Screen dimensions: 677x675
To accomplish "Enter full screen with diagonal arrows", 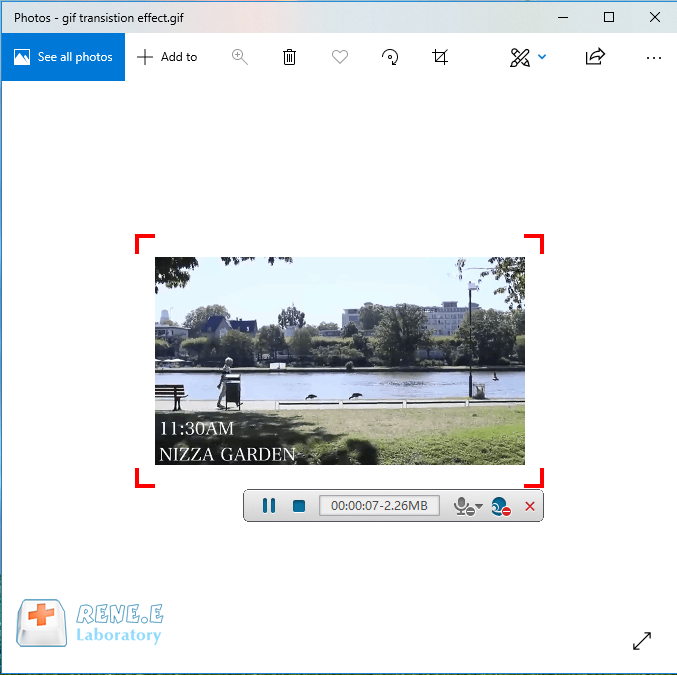I will tap(642, 641).
